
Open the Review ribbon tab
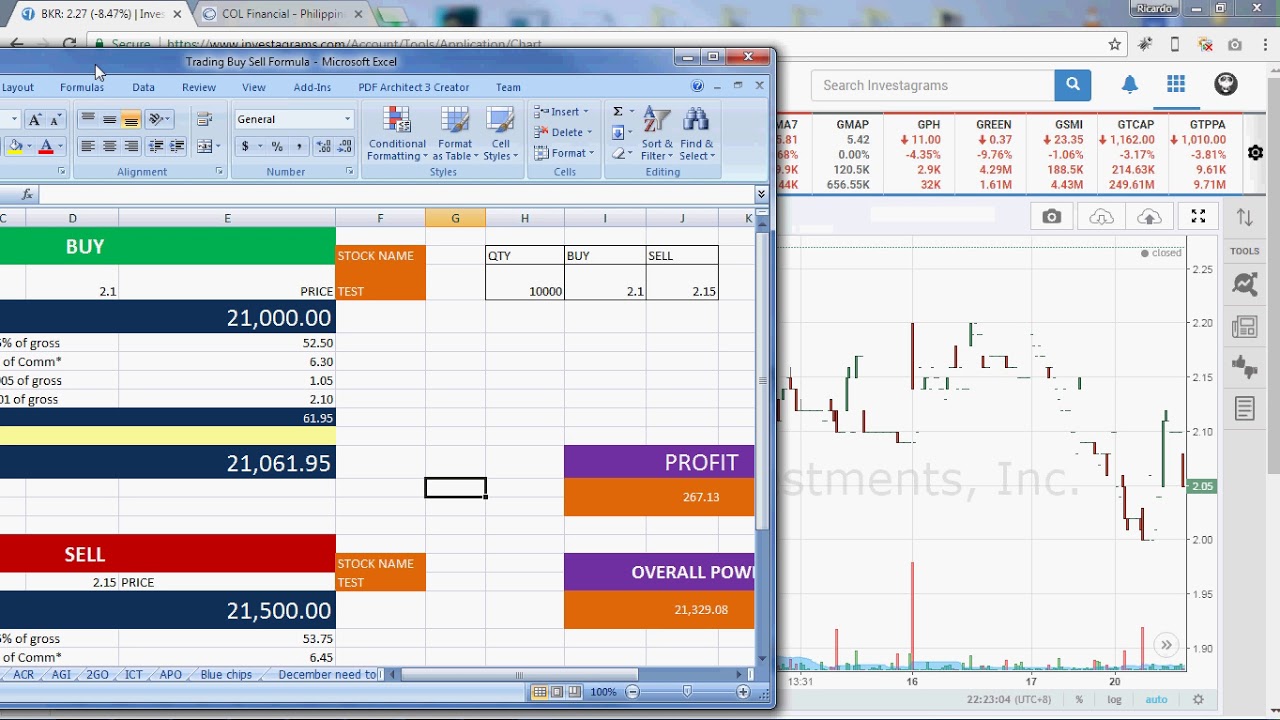[198, 87]
